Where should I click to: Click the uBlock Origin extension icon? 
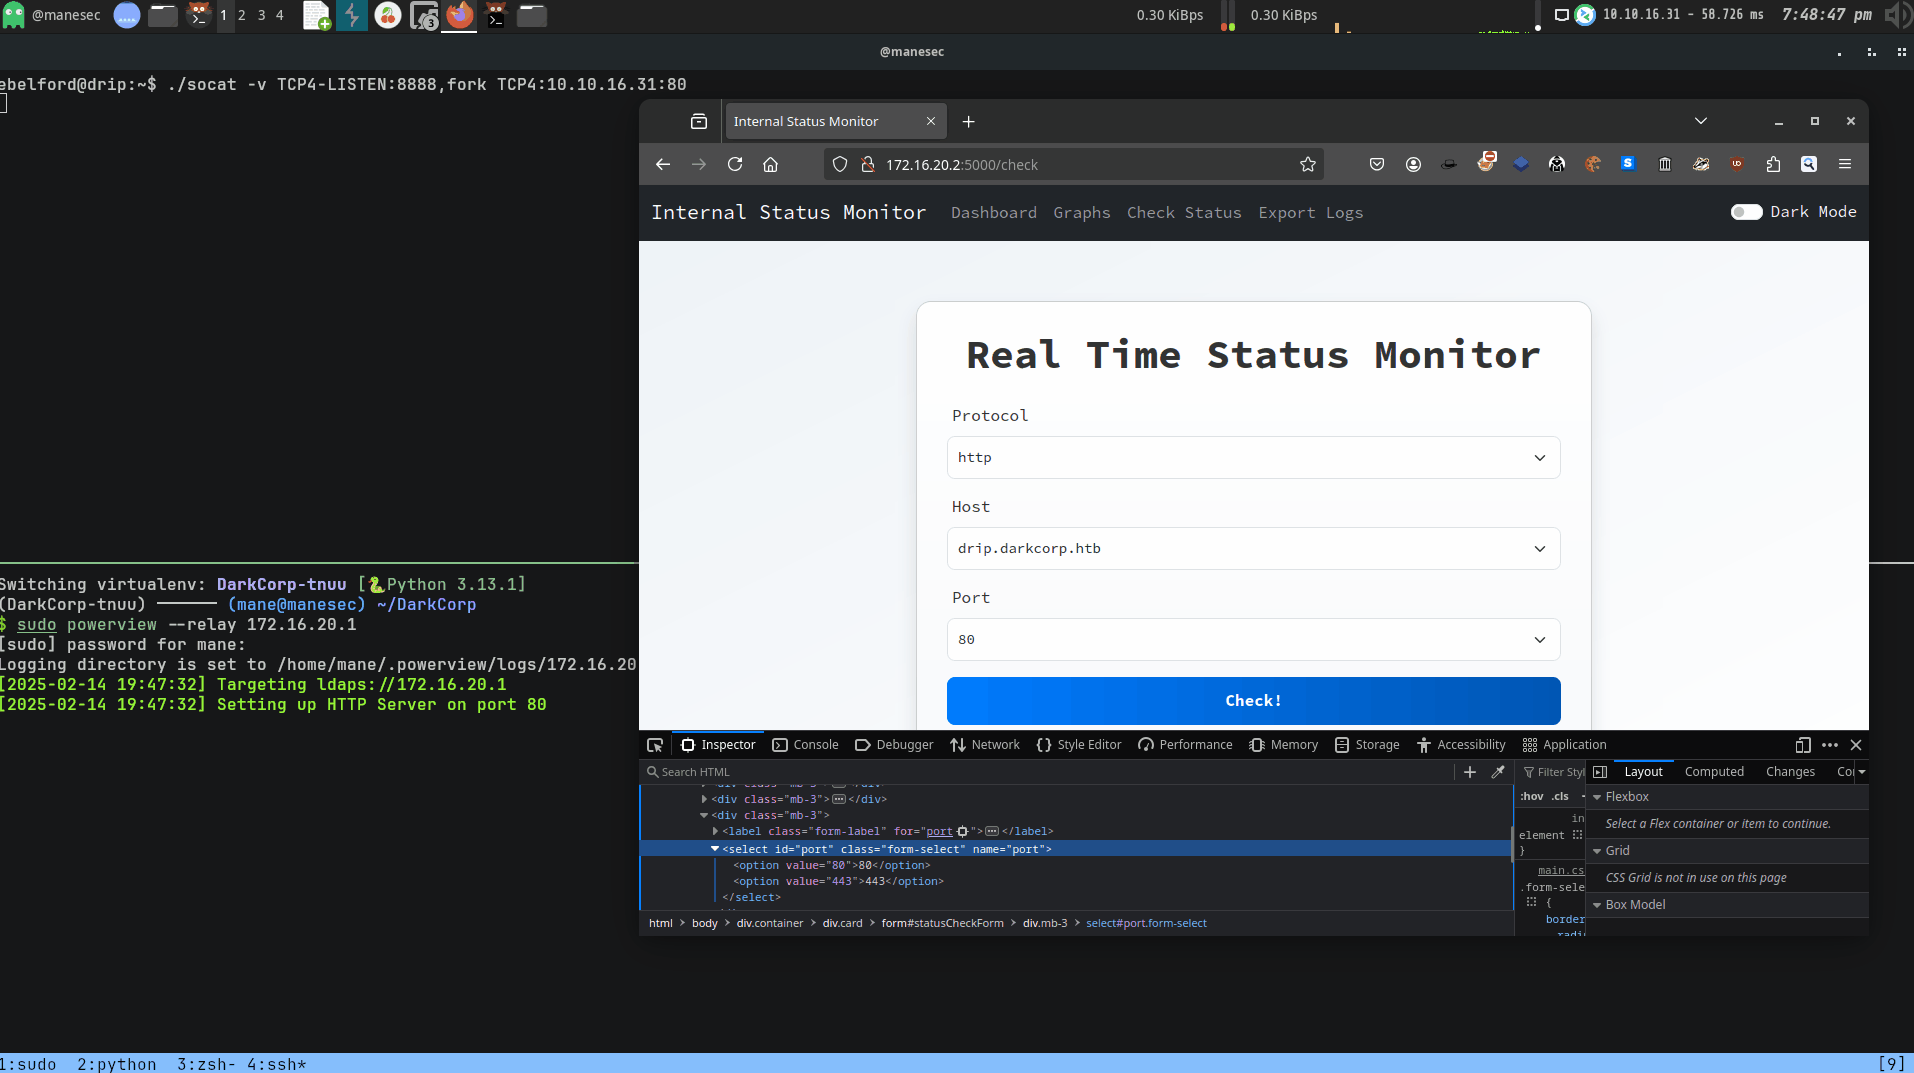pyautogui.click(x=1737, y=164)
